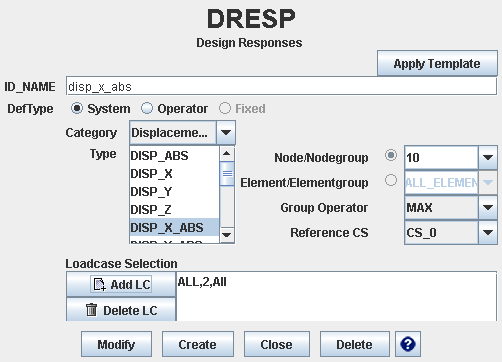Select DISP_ABS in the Type list

click(174, 156)
